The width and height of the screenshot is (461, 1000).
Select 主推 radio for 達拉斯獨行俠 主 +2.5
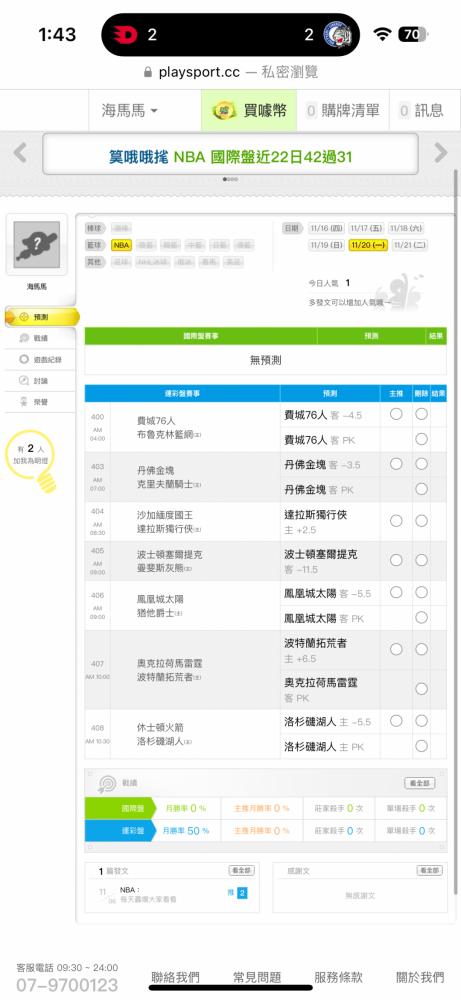(396, 521)
